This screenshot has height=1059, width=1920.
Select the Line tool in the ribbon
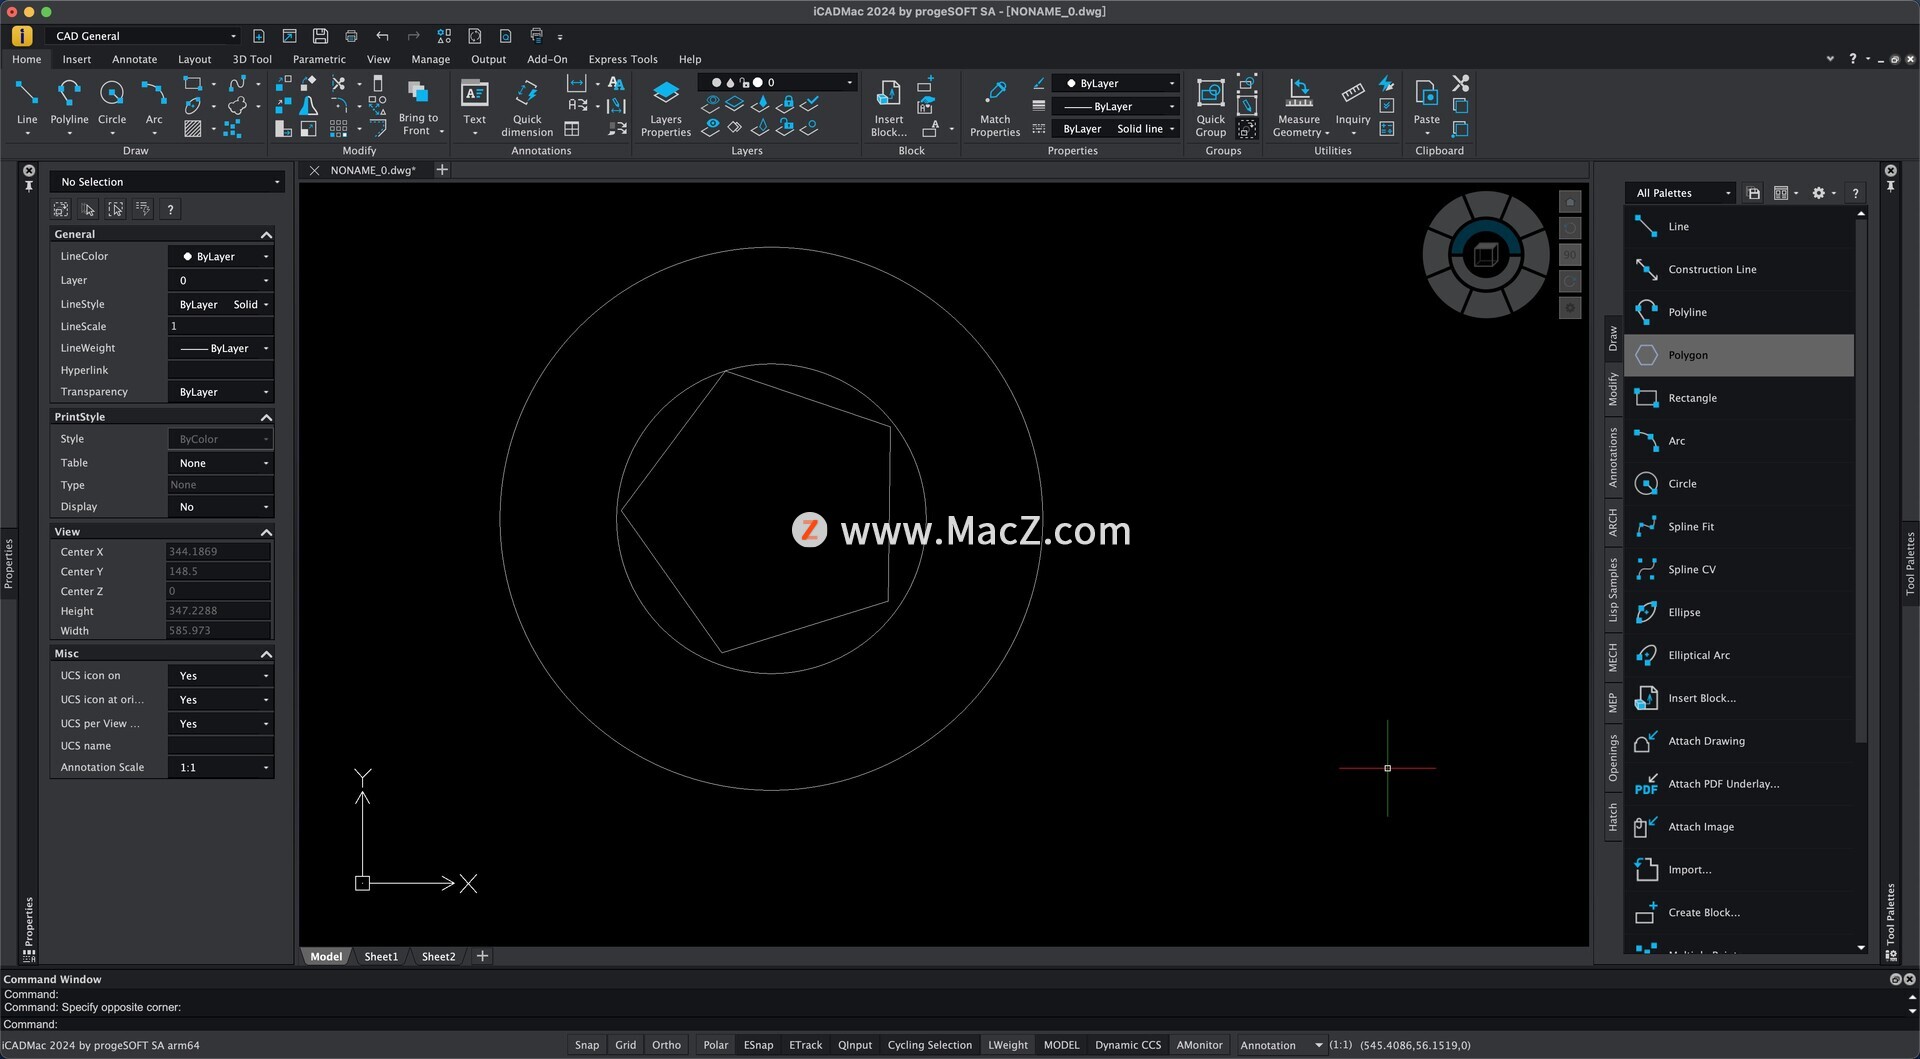tap(27, 103)
